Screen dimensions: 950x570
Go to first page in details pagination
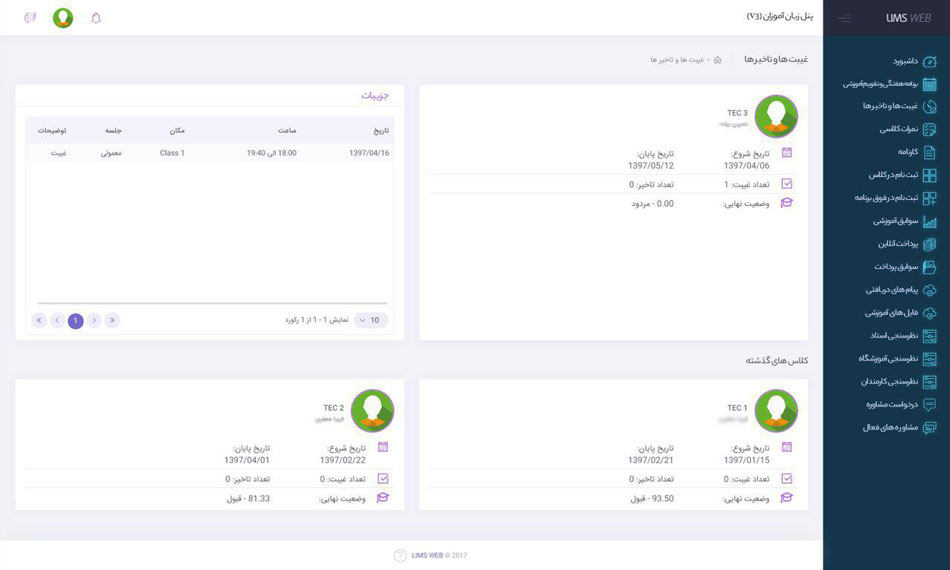pos(112,320)
